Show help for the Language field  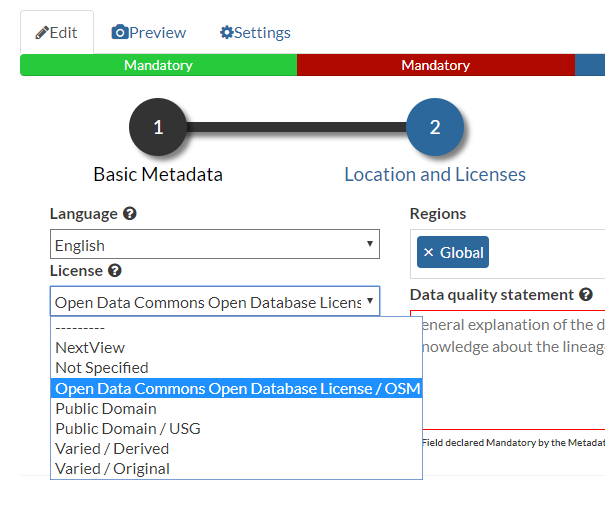tap(130, 213)
